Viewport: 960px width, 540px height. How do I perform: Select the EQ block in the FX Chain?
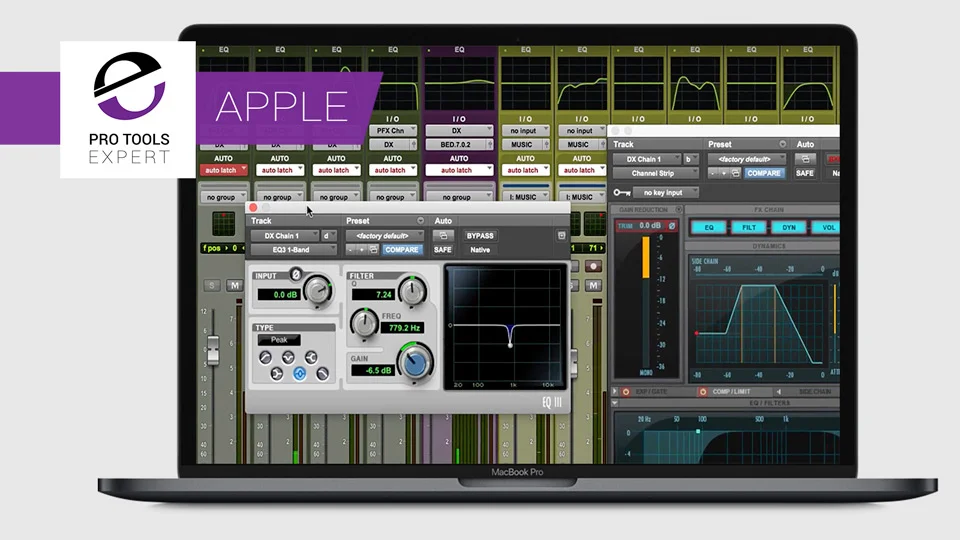coord(708,227)
